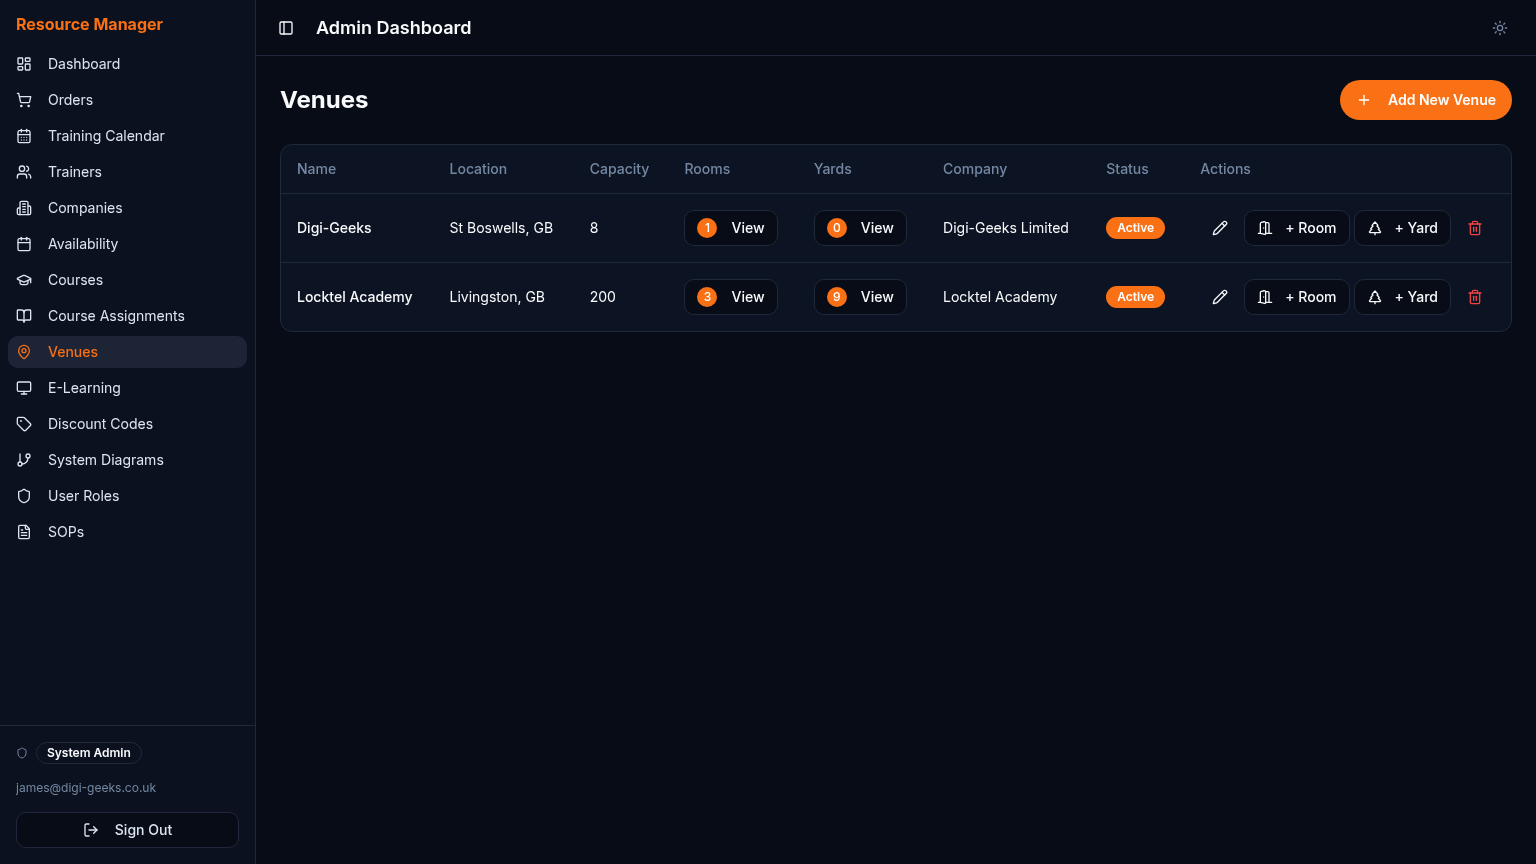
Task: Navigate to Discount Codes
Action: click(x=127, y=424)
